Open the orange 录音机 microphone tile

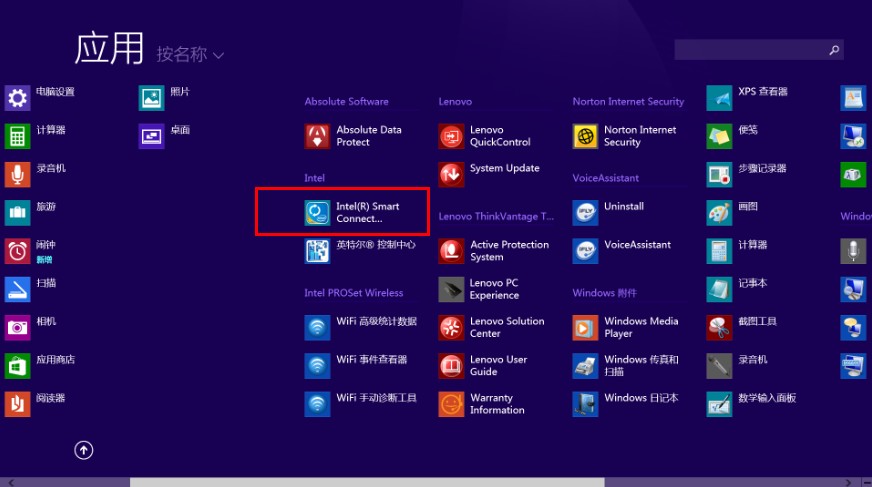click(x=17, y=175)
